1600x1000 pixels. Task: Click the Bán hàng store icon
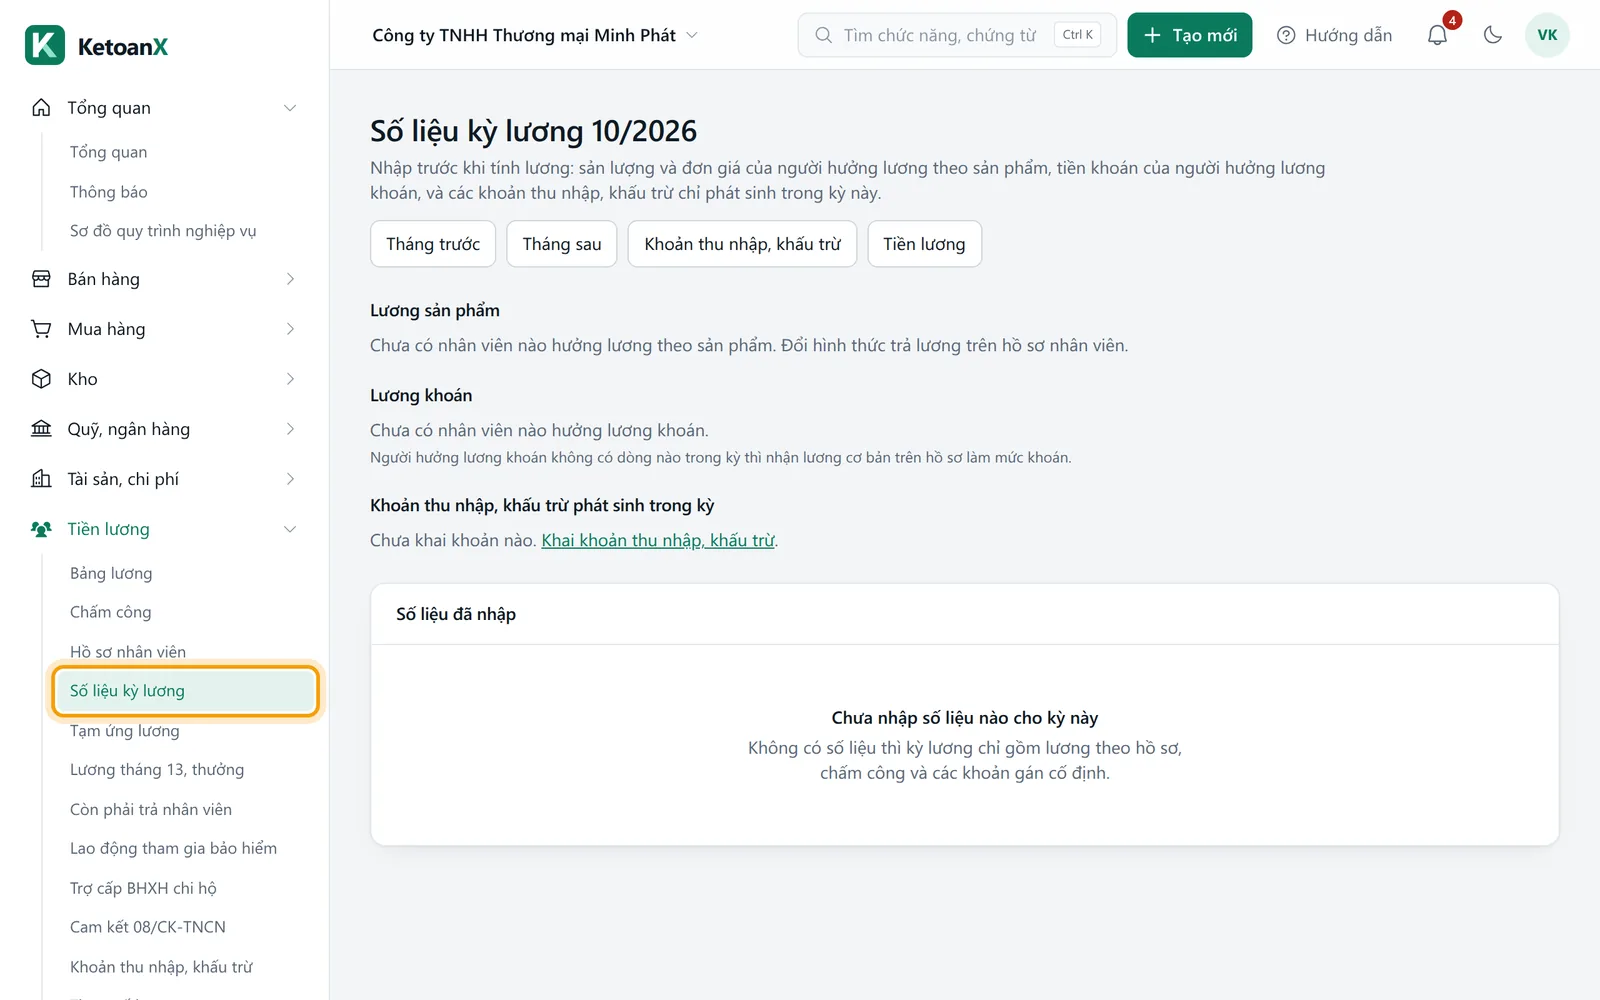(x=41, y=279)
